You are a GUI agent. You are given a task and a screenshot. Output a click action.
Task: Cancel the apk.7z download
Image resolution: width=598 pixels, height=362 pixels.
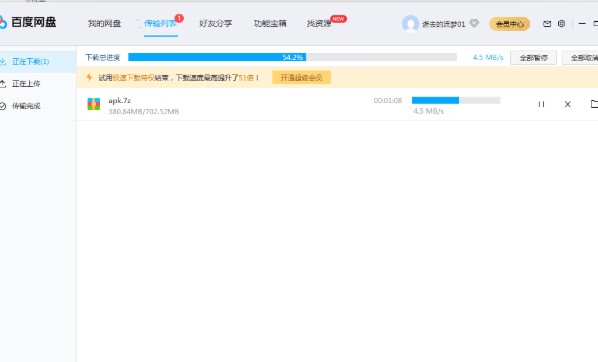tap(567, 104)
